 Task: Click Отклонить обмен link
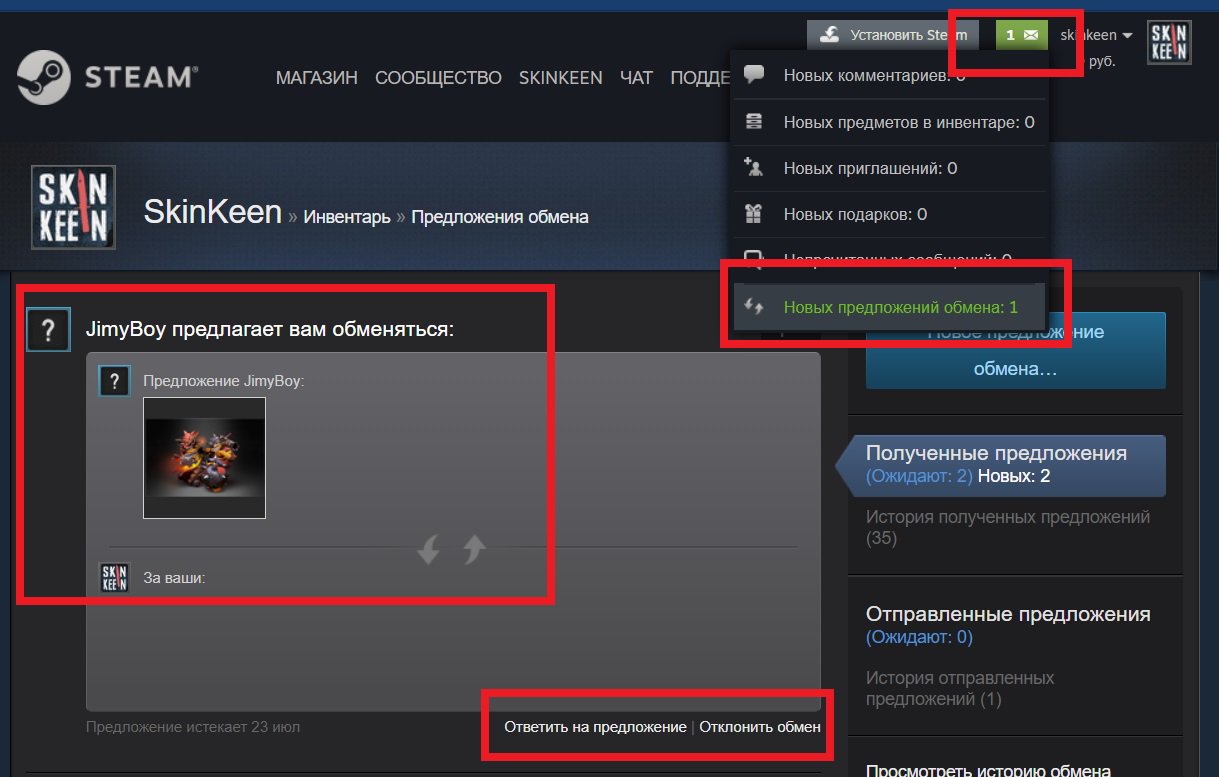(760, 727)
